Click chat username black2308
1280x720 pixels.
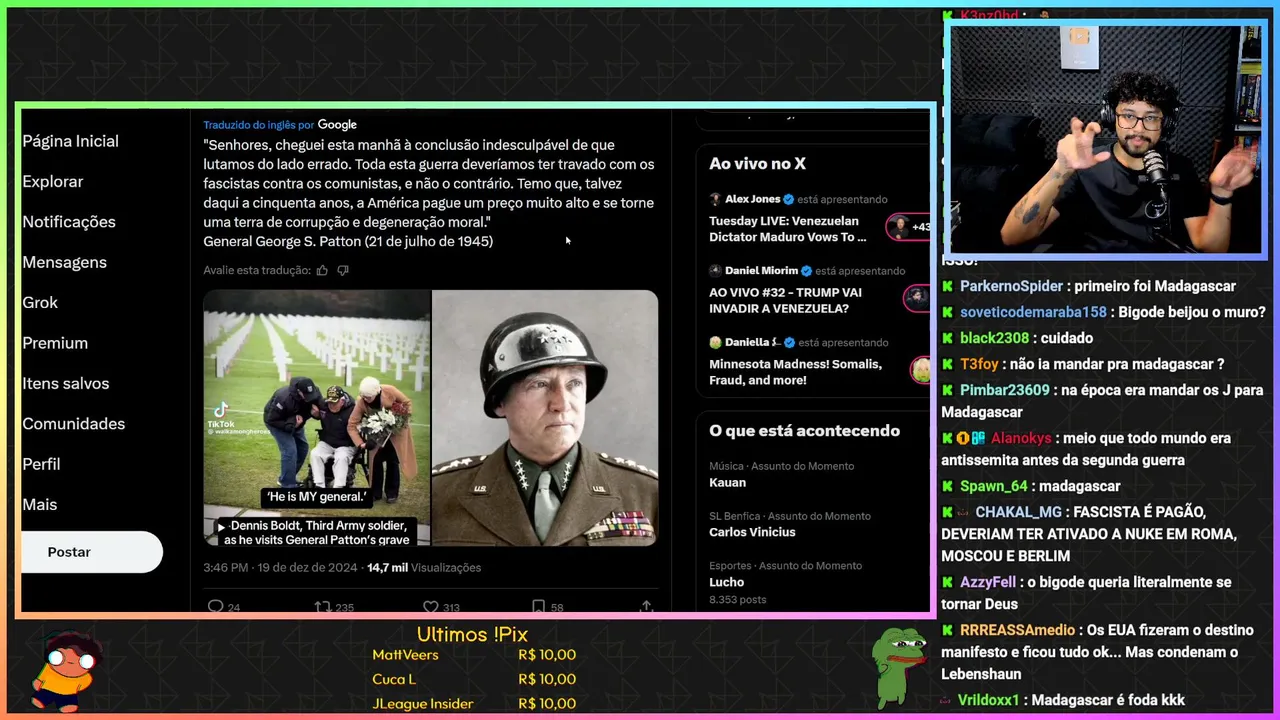(993, 338)
